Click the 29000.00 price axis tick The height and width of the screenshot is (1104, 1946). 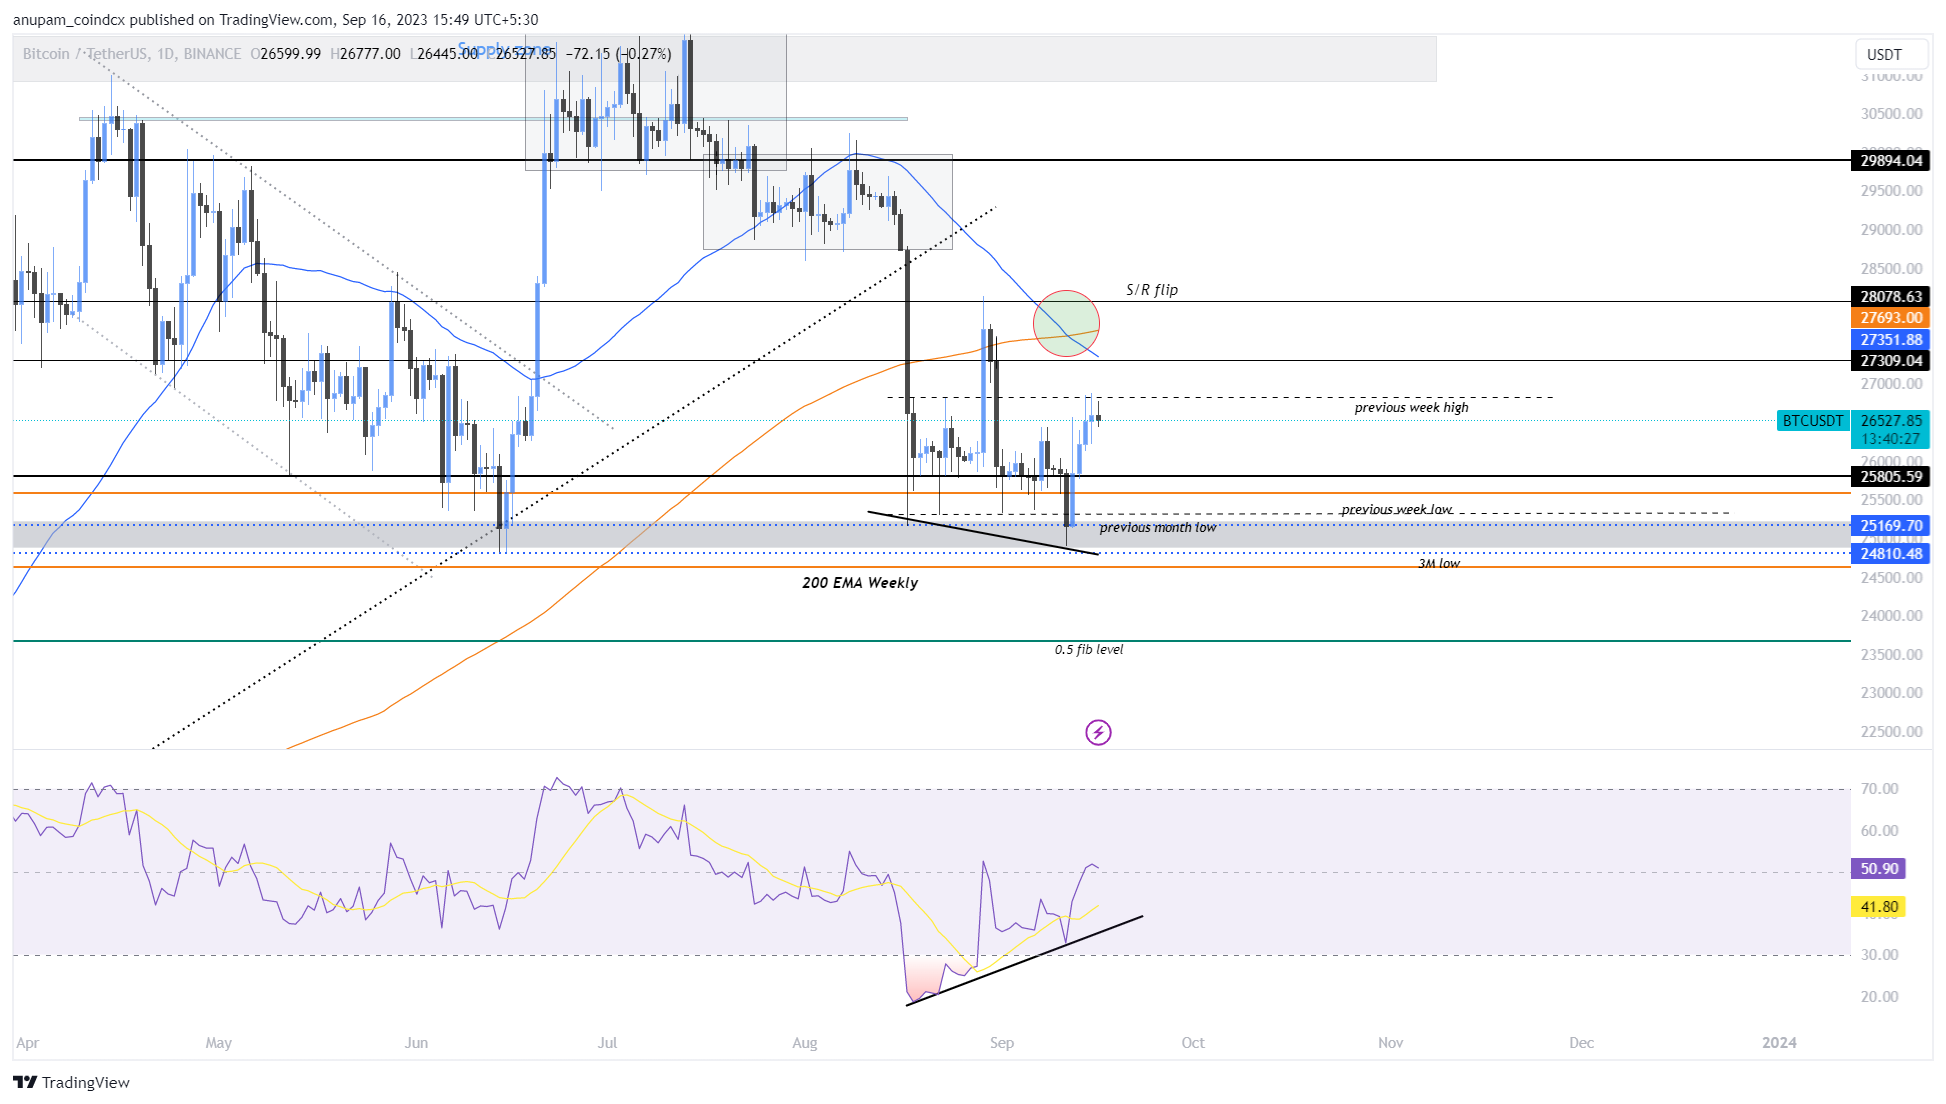(1891, 230)
